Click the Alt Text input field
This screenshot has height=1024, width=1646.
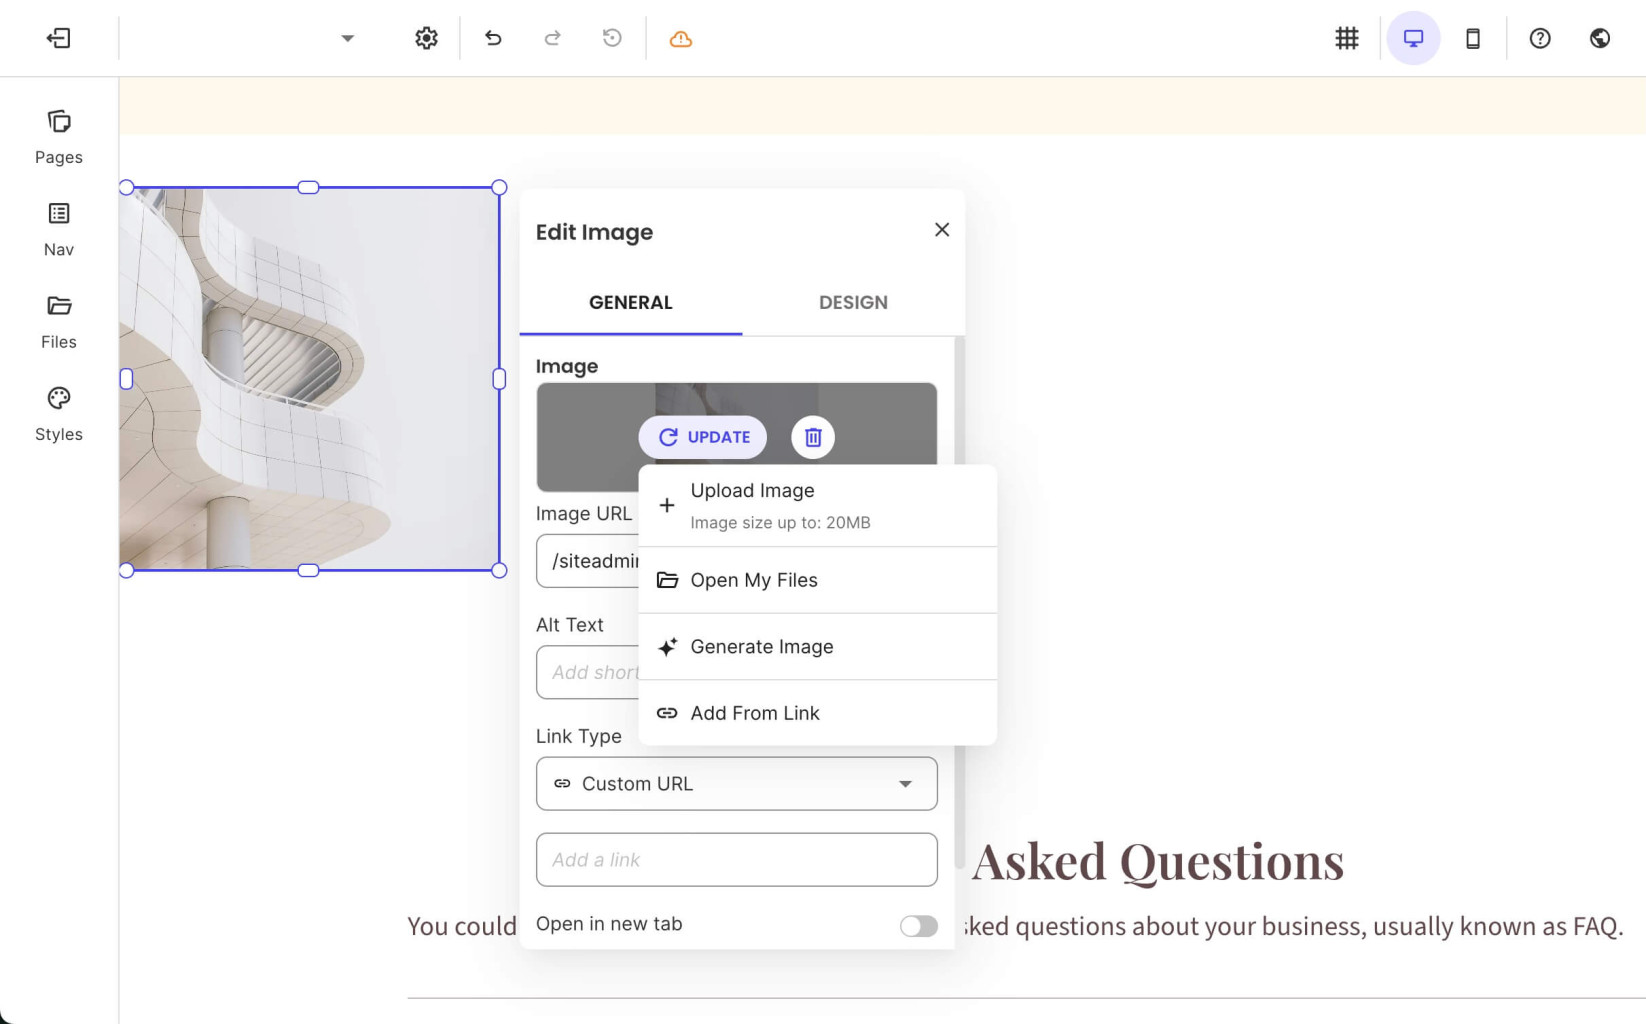pos(588,672)
